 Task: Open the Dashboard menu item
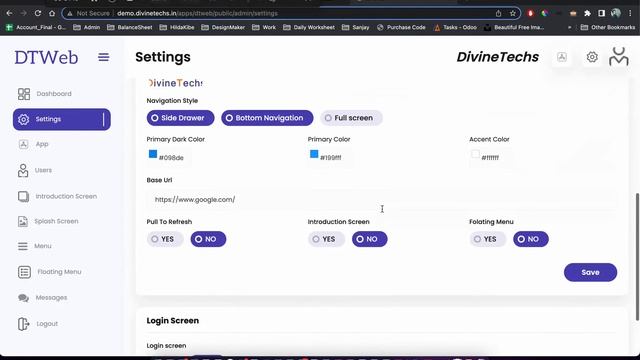coord(54,94)
